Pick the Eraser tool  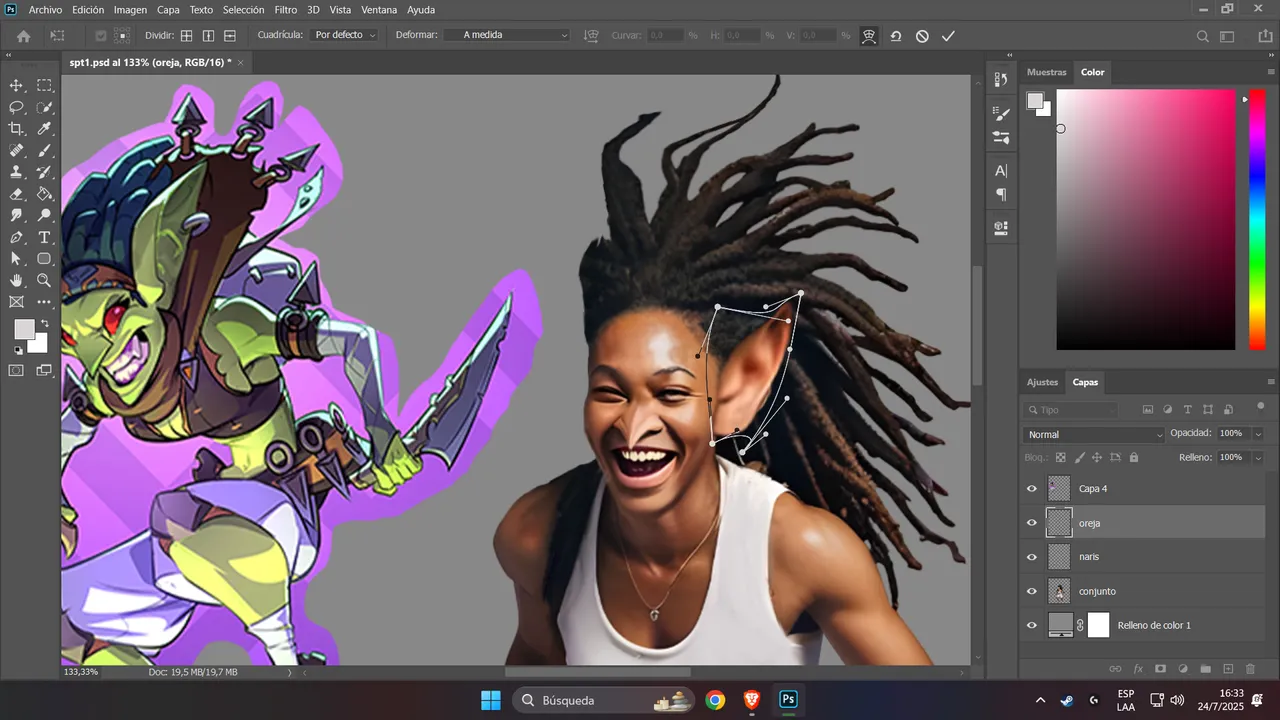coord(17,194)
